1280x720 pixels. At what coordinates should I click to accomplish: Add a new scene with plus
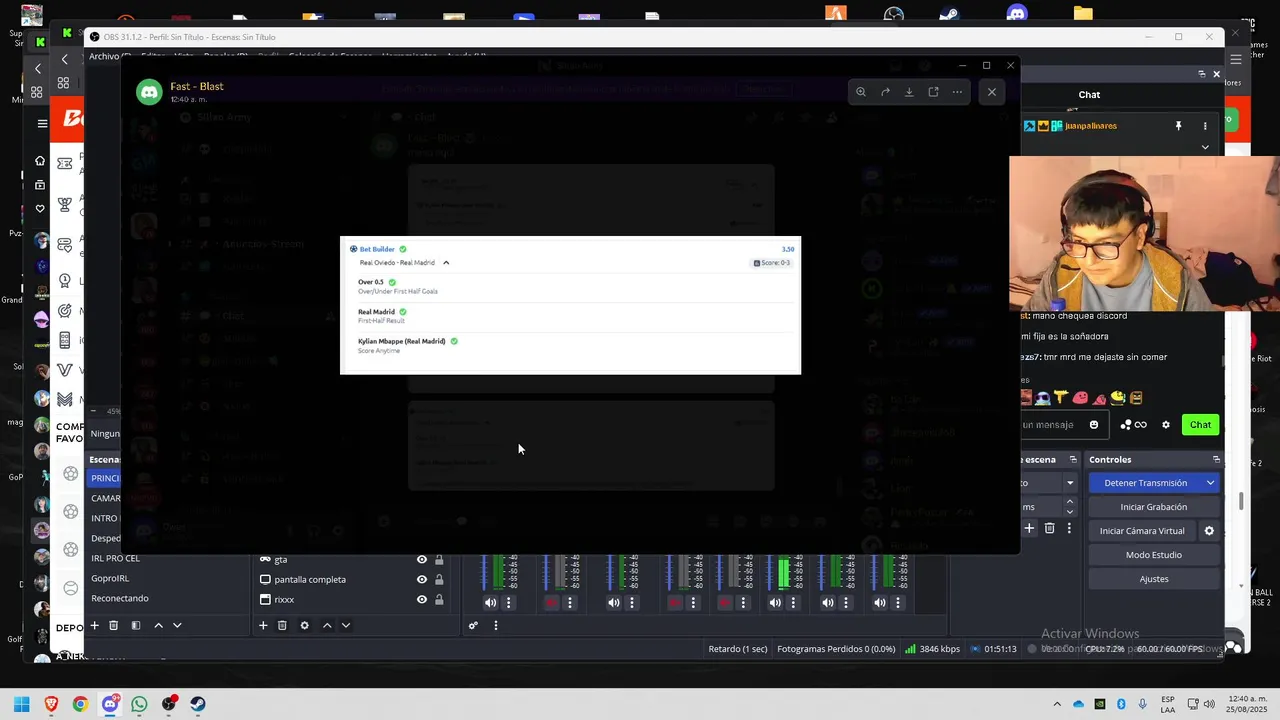tap(95, 626)
